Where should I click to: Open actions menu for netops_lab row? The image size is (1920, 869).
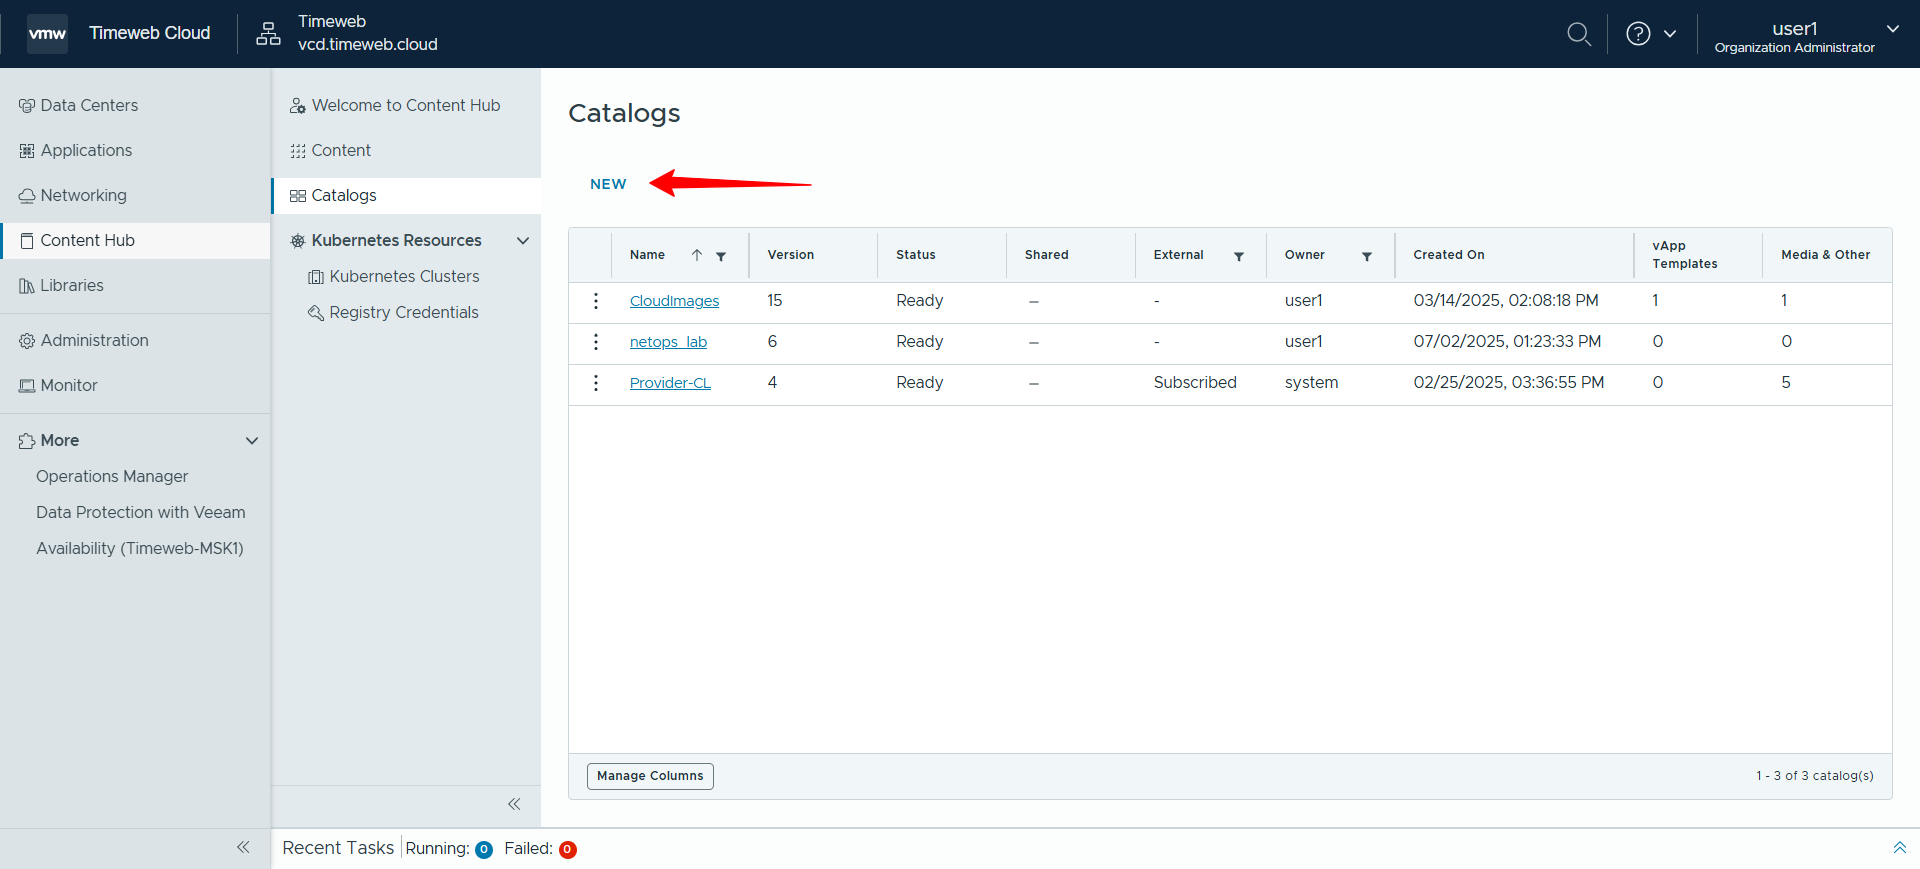tap(596, 342)
